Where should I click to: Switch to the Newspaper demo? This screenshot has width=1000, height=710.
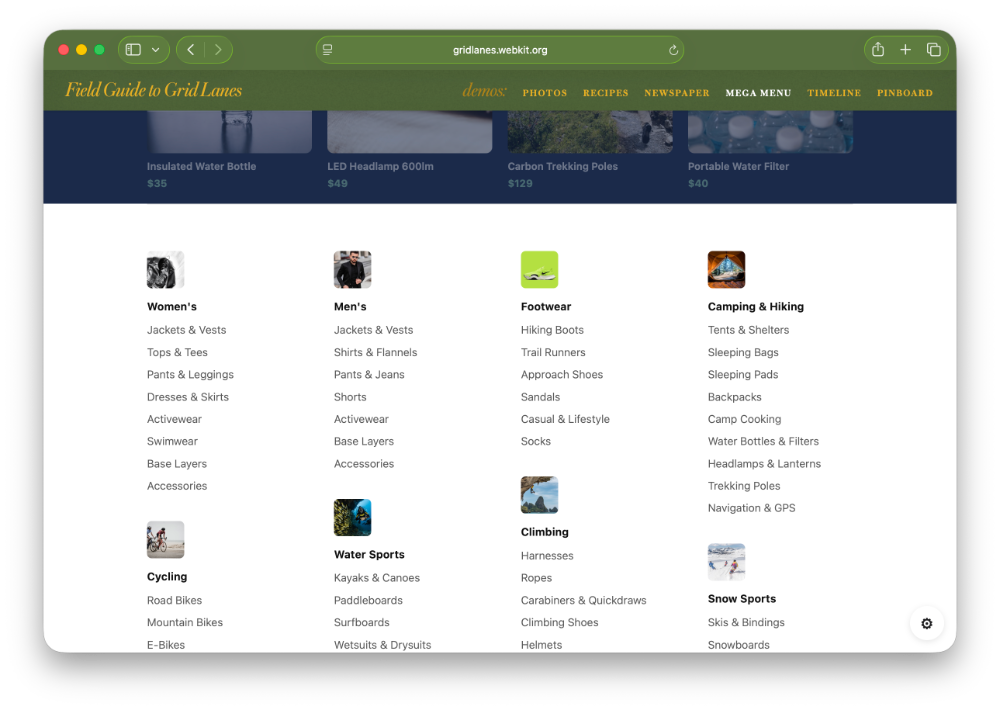click(677, 93)
